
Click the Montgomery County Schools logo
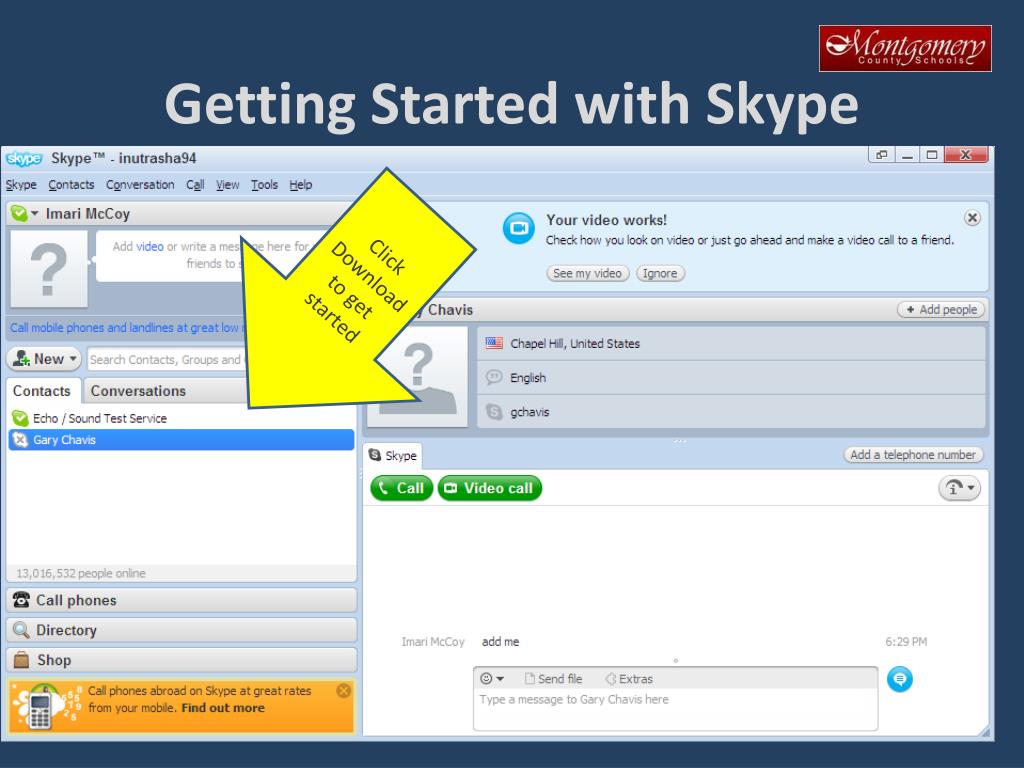(x=905, y=48)
